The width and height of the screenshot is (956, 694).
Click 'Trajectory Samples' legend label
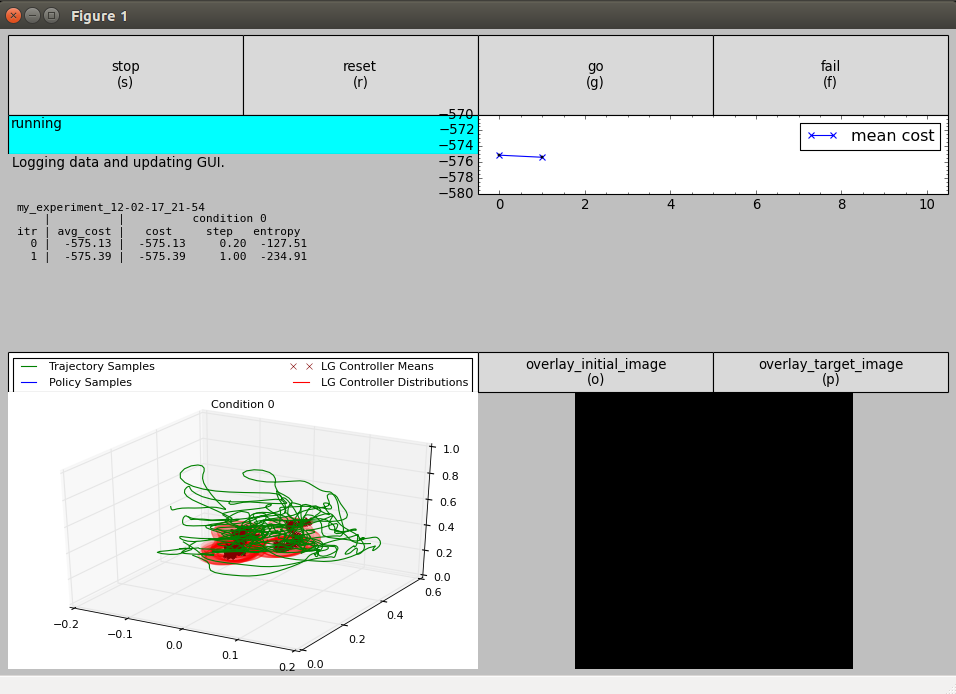click(102, 366)
